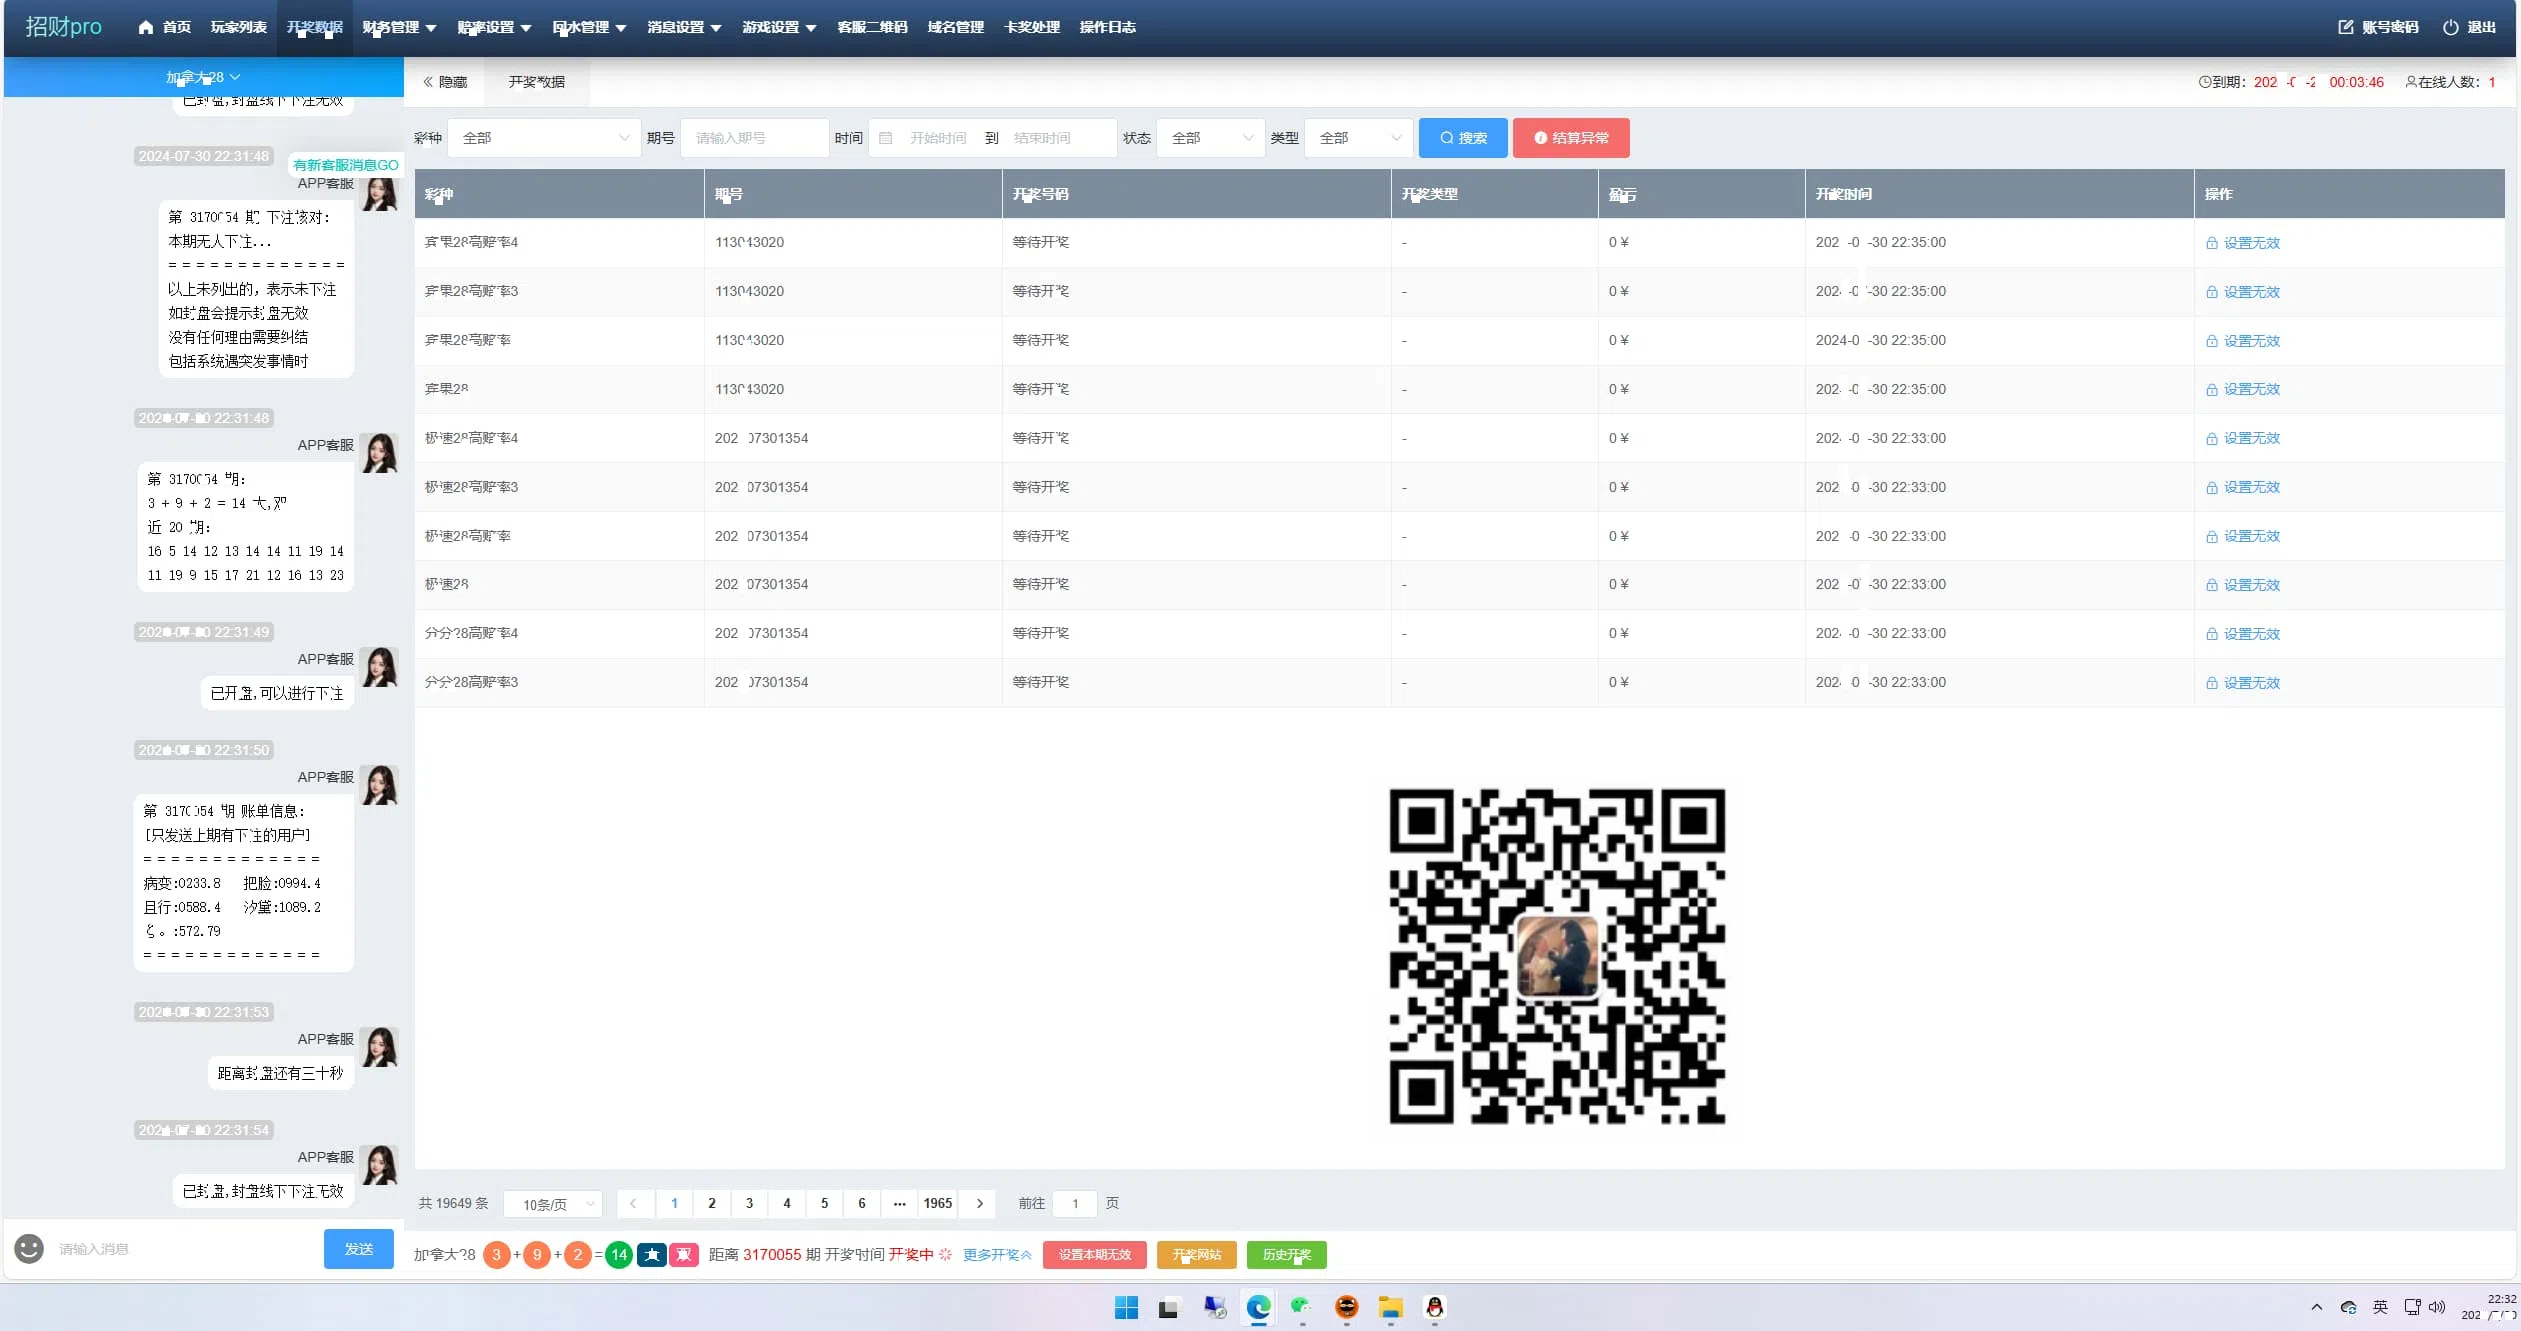This screenshot has height=1331, width=2521.
Task: Change the 10条/页 page size dropdown
Action: click(x=553, y=1204)
